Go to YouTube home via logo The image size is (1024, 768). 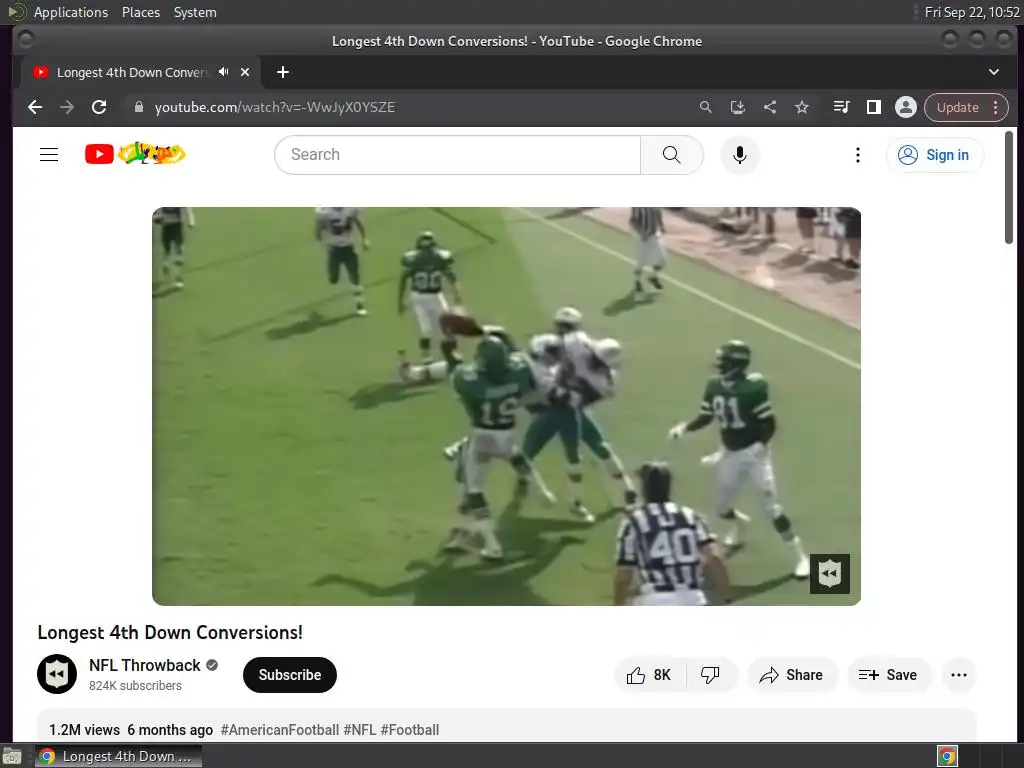click(x=135, y=154)
